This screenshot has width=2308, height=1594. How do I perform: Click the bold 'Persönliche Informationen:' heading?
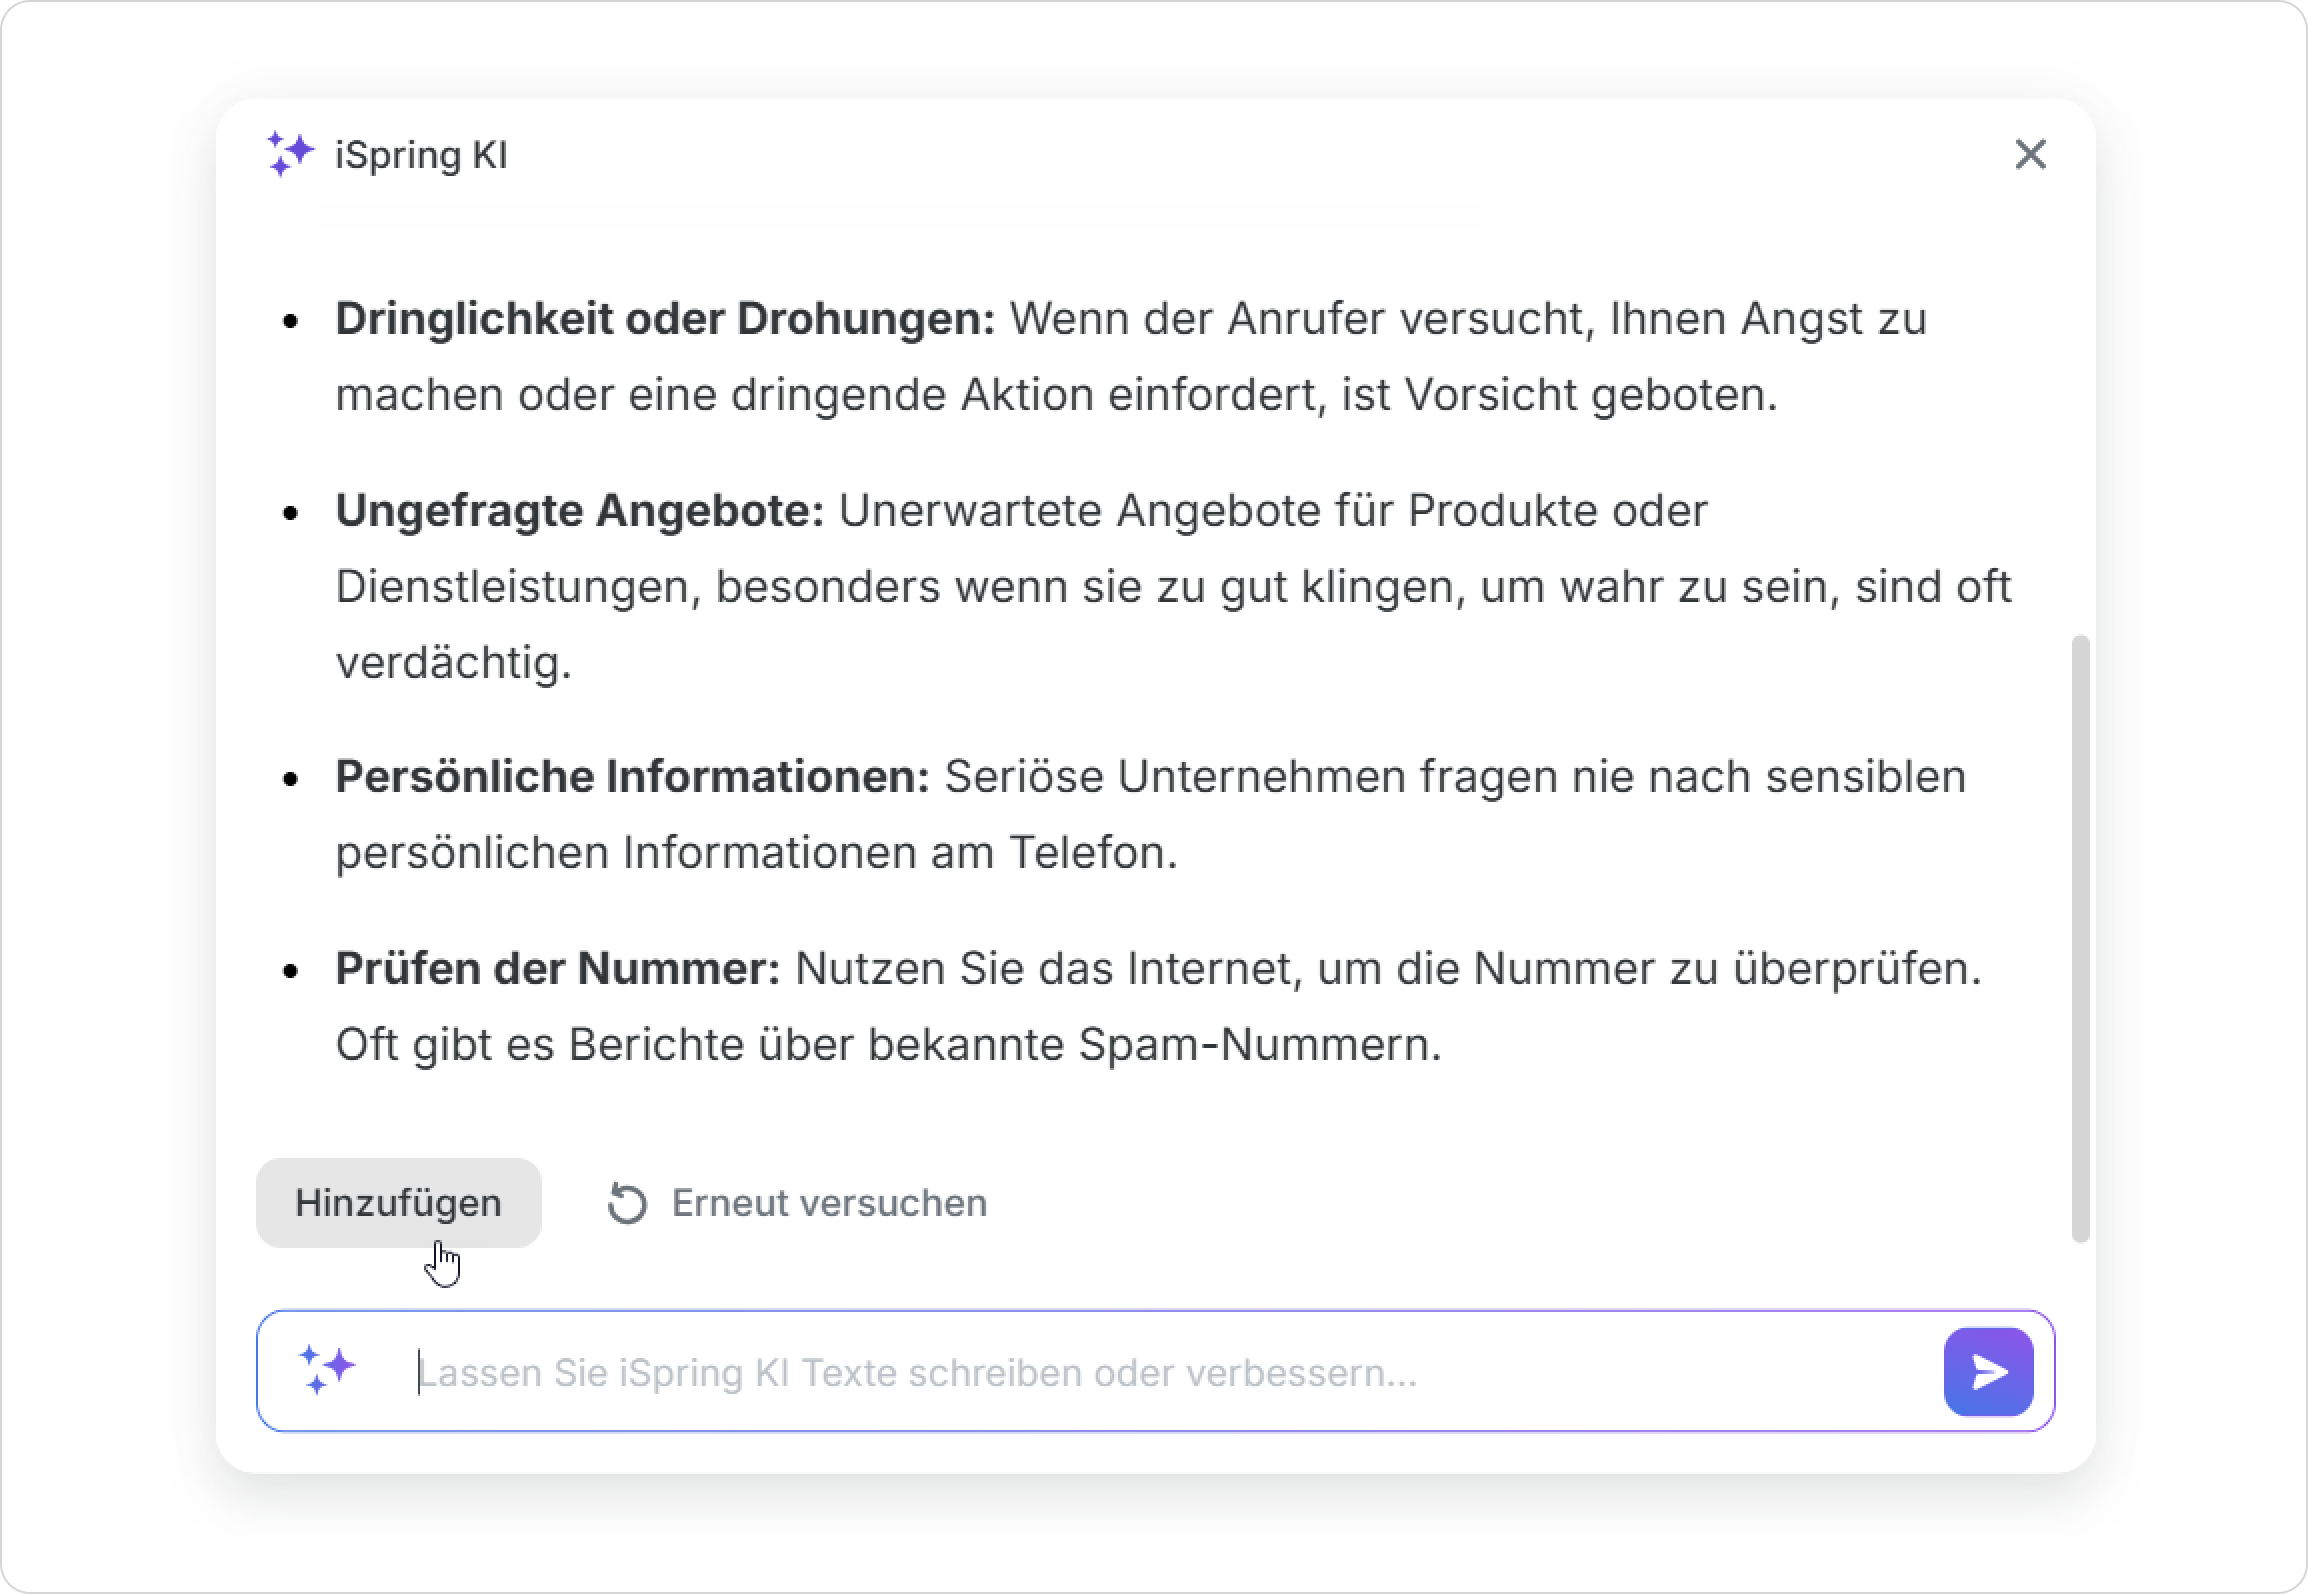632,777
